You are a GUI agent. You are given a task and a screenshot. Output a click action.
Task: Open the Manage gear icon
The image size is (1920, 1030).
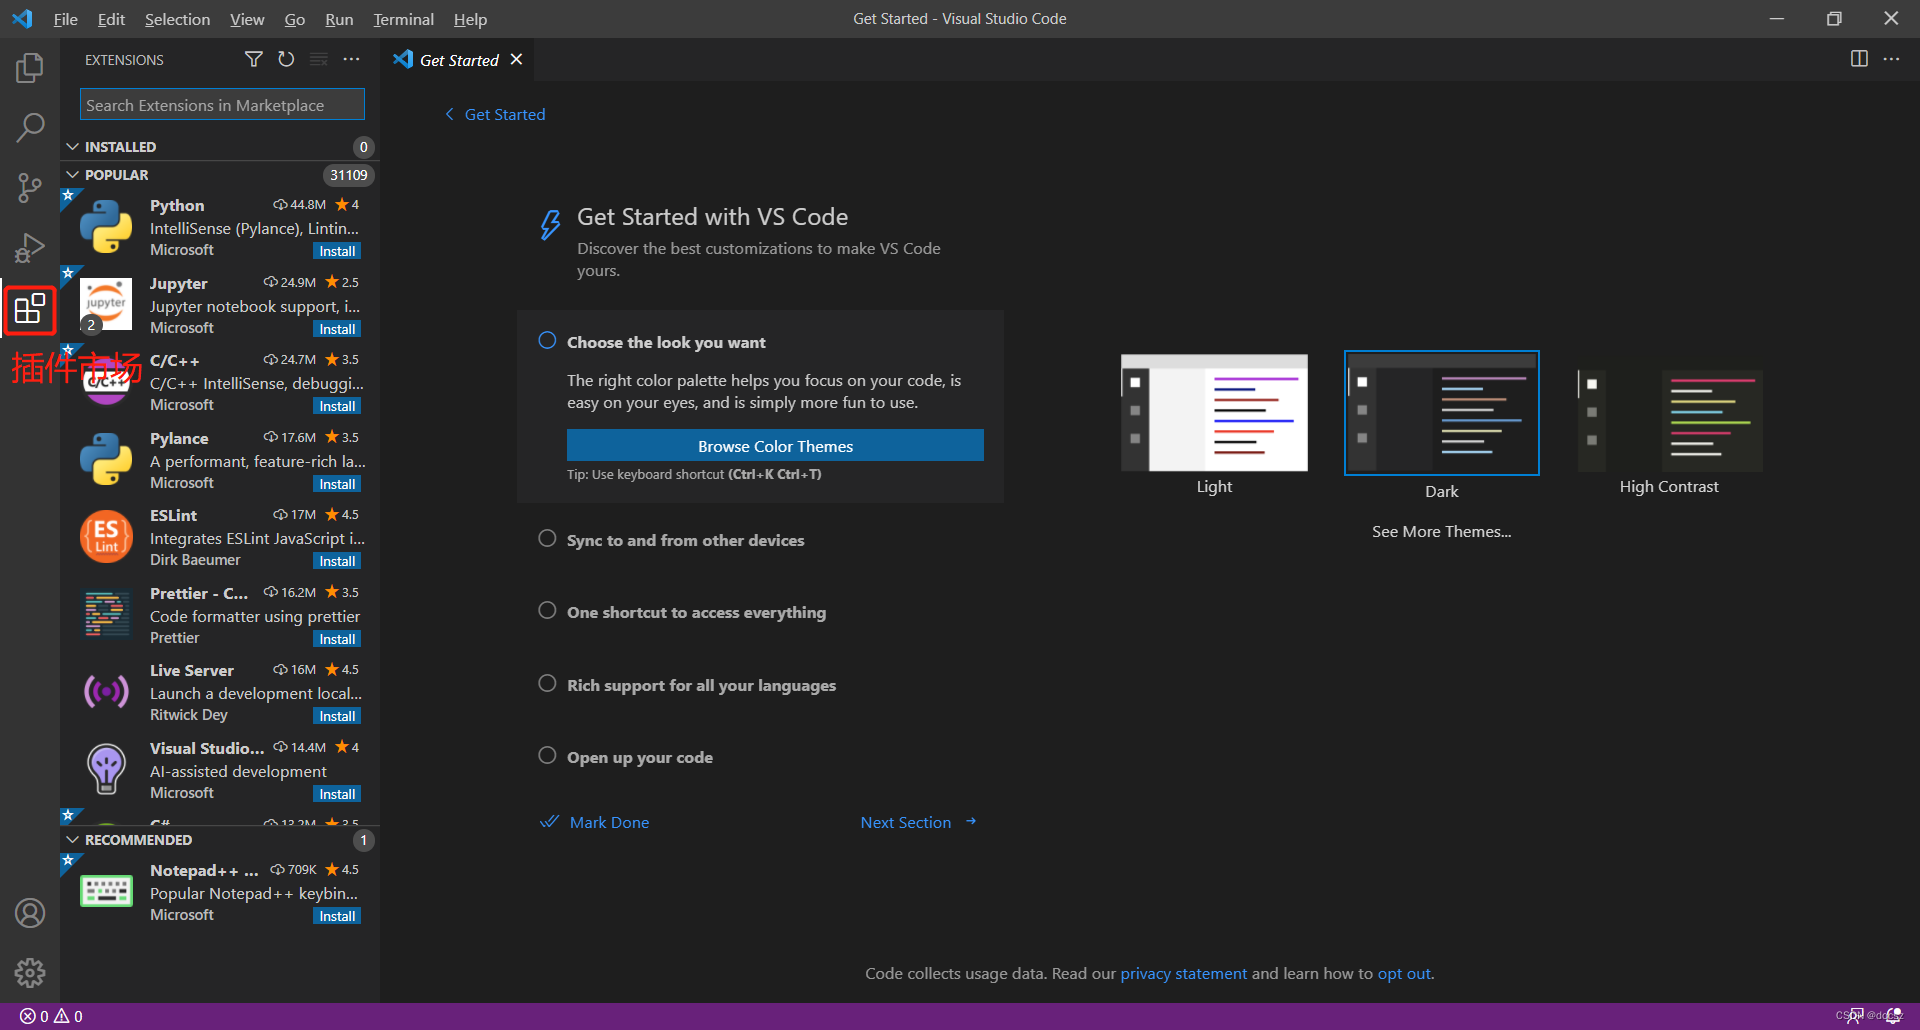tap(30, 973)
